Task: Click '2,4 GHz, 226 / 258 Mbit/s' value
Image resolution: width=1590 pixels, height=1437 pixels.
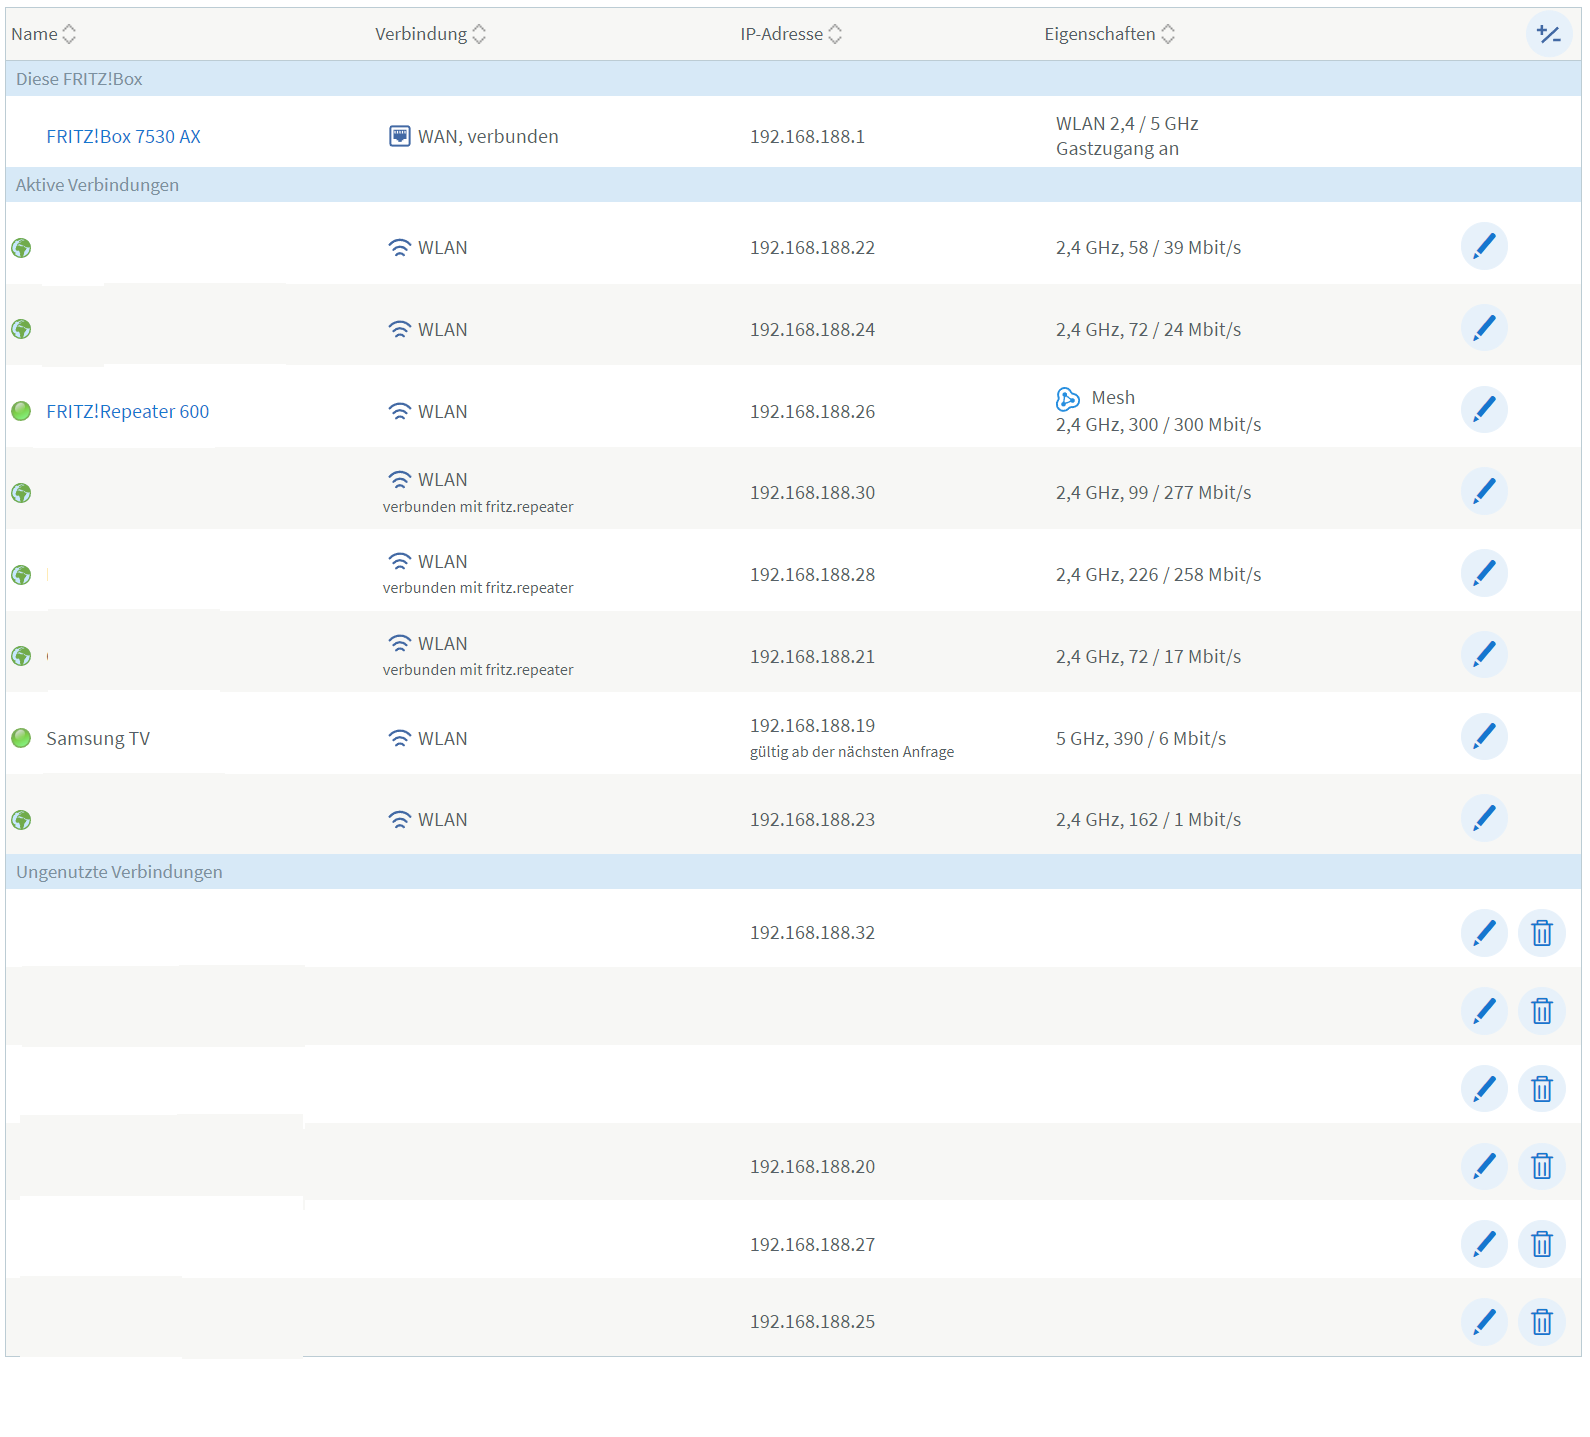Action: click(x=1158, y=575)
